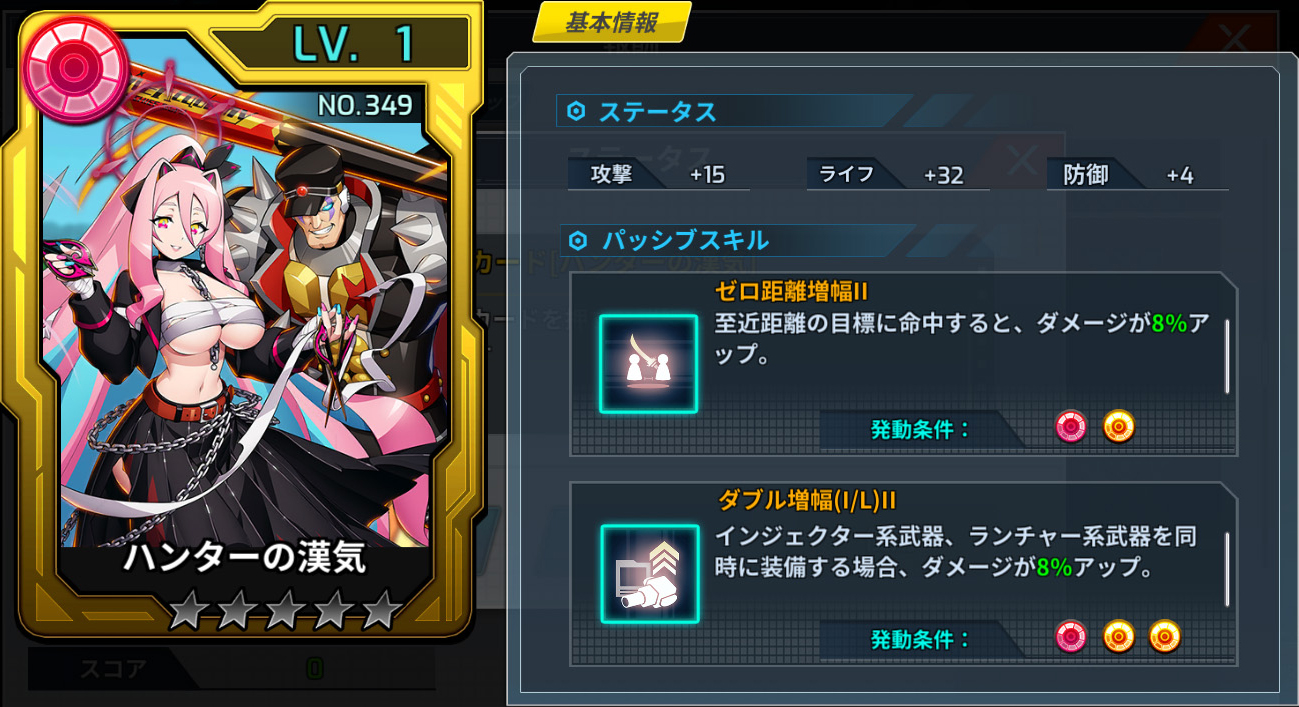Select the ダブル増幅(I/L)II skill icon
The image size is (1299, 707).
[x=649, y=574]
